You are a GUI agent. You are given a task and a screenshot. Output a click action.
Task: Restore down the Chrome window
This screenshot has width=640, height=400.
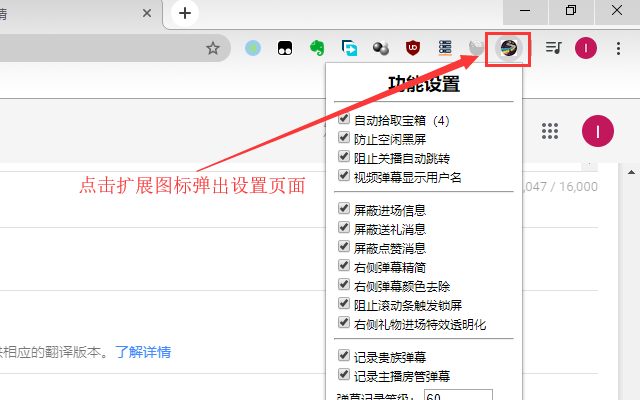[571, 11]
